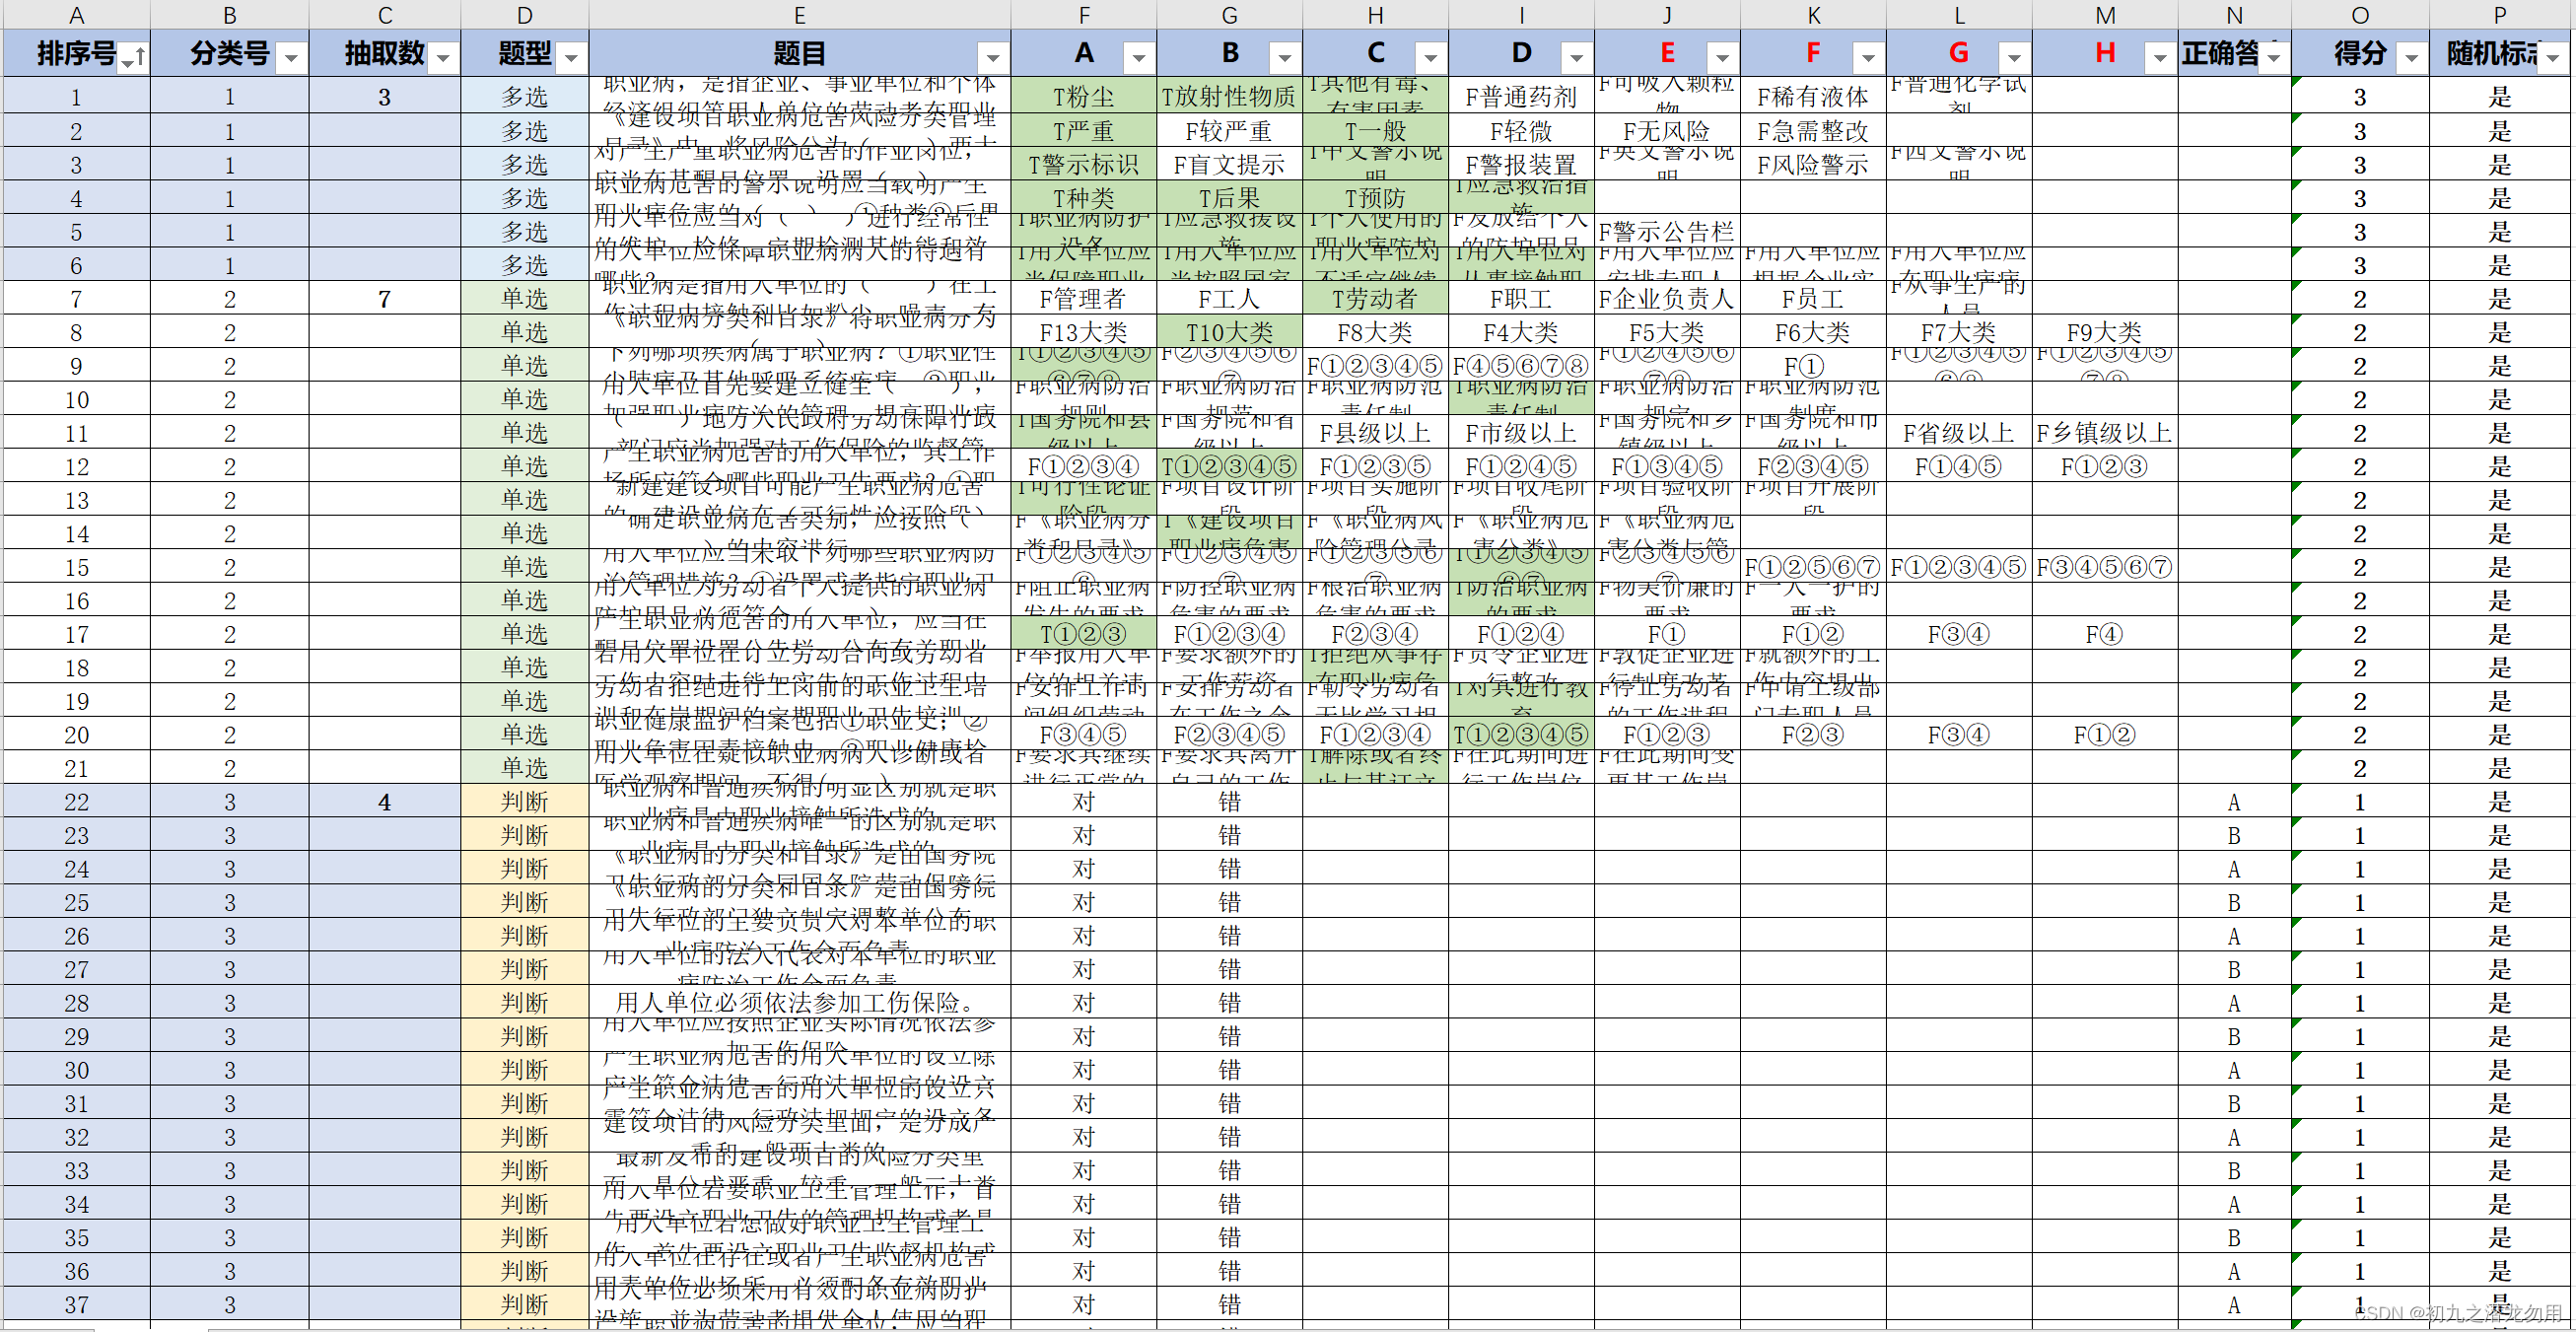Image resolution: width=2576 pixels, height=1332 pixels.
Task: Open the 题目 column filter button
Action: pyautogui.click(x=992, y=58)
